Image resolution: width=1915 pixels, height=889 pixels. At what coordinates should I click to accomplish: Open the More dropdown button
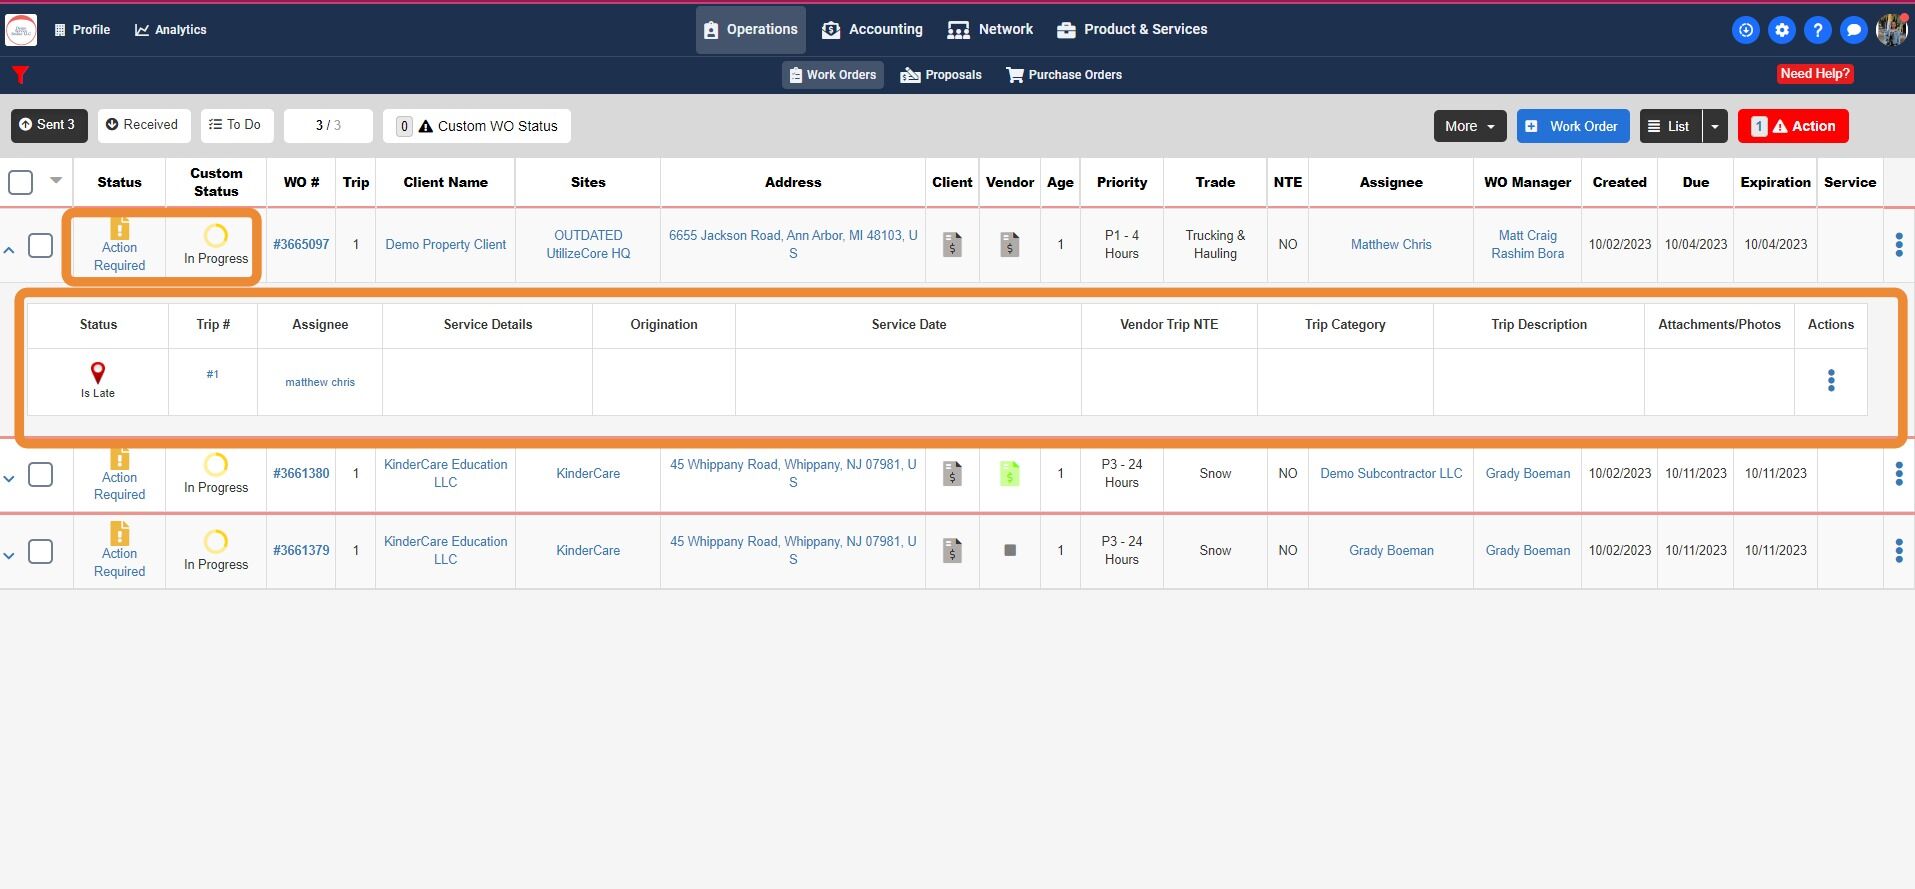coord(1470,126)
